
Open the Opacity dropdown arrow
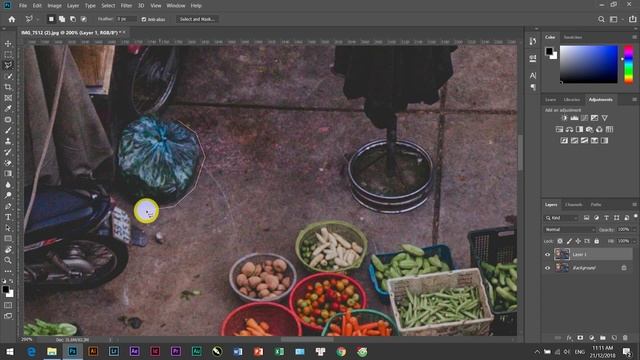pos(633,229)
